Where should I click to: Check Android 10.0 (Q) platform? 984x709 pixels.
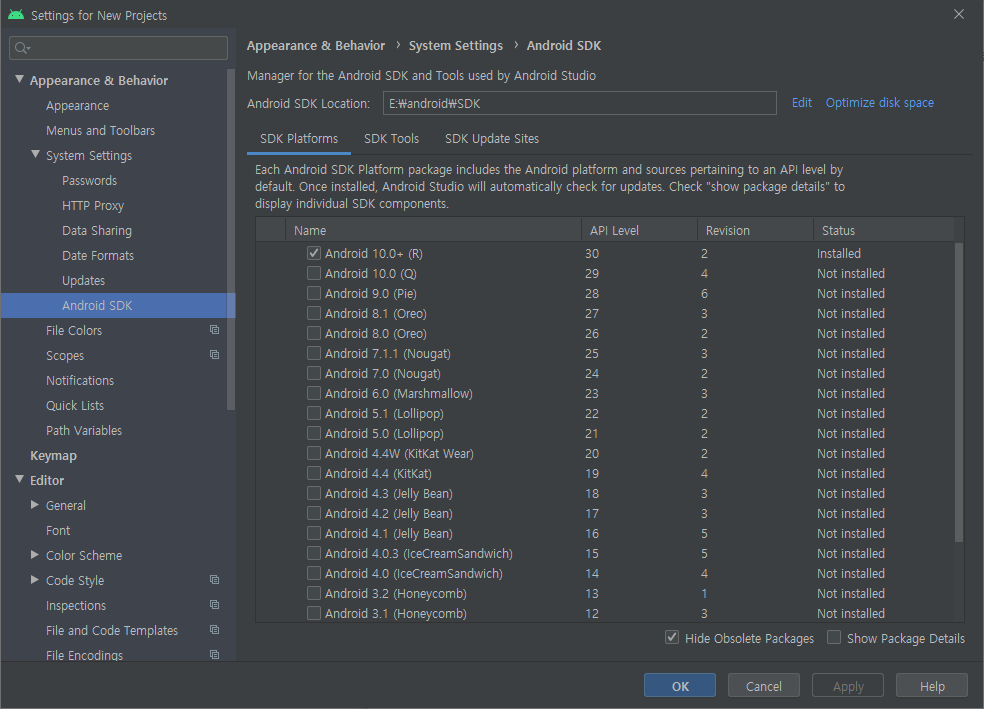pyautogui.click(x=314, y=274)
